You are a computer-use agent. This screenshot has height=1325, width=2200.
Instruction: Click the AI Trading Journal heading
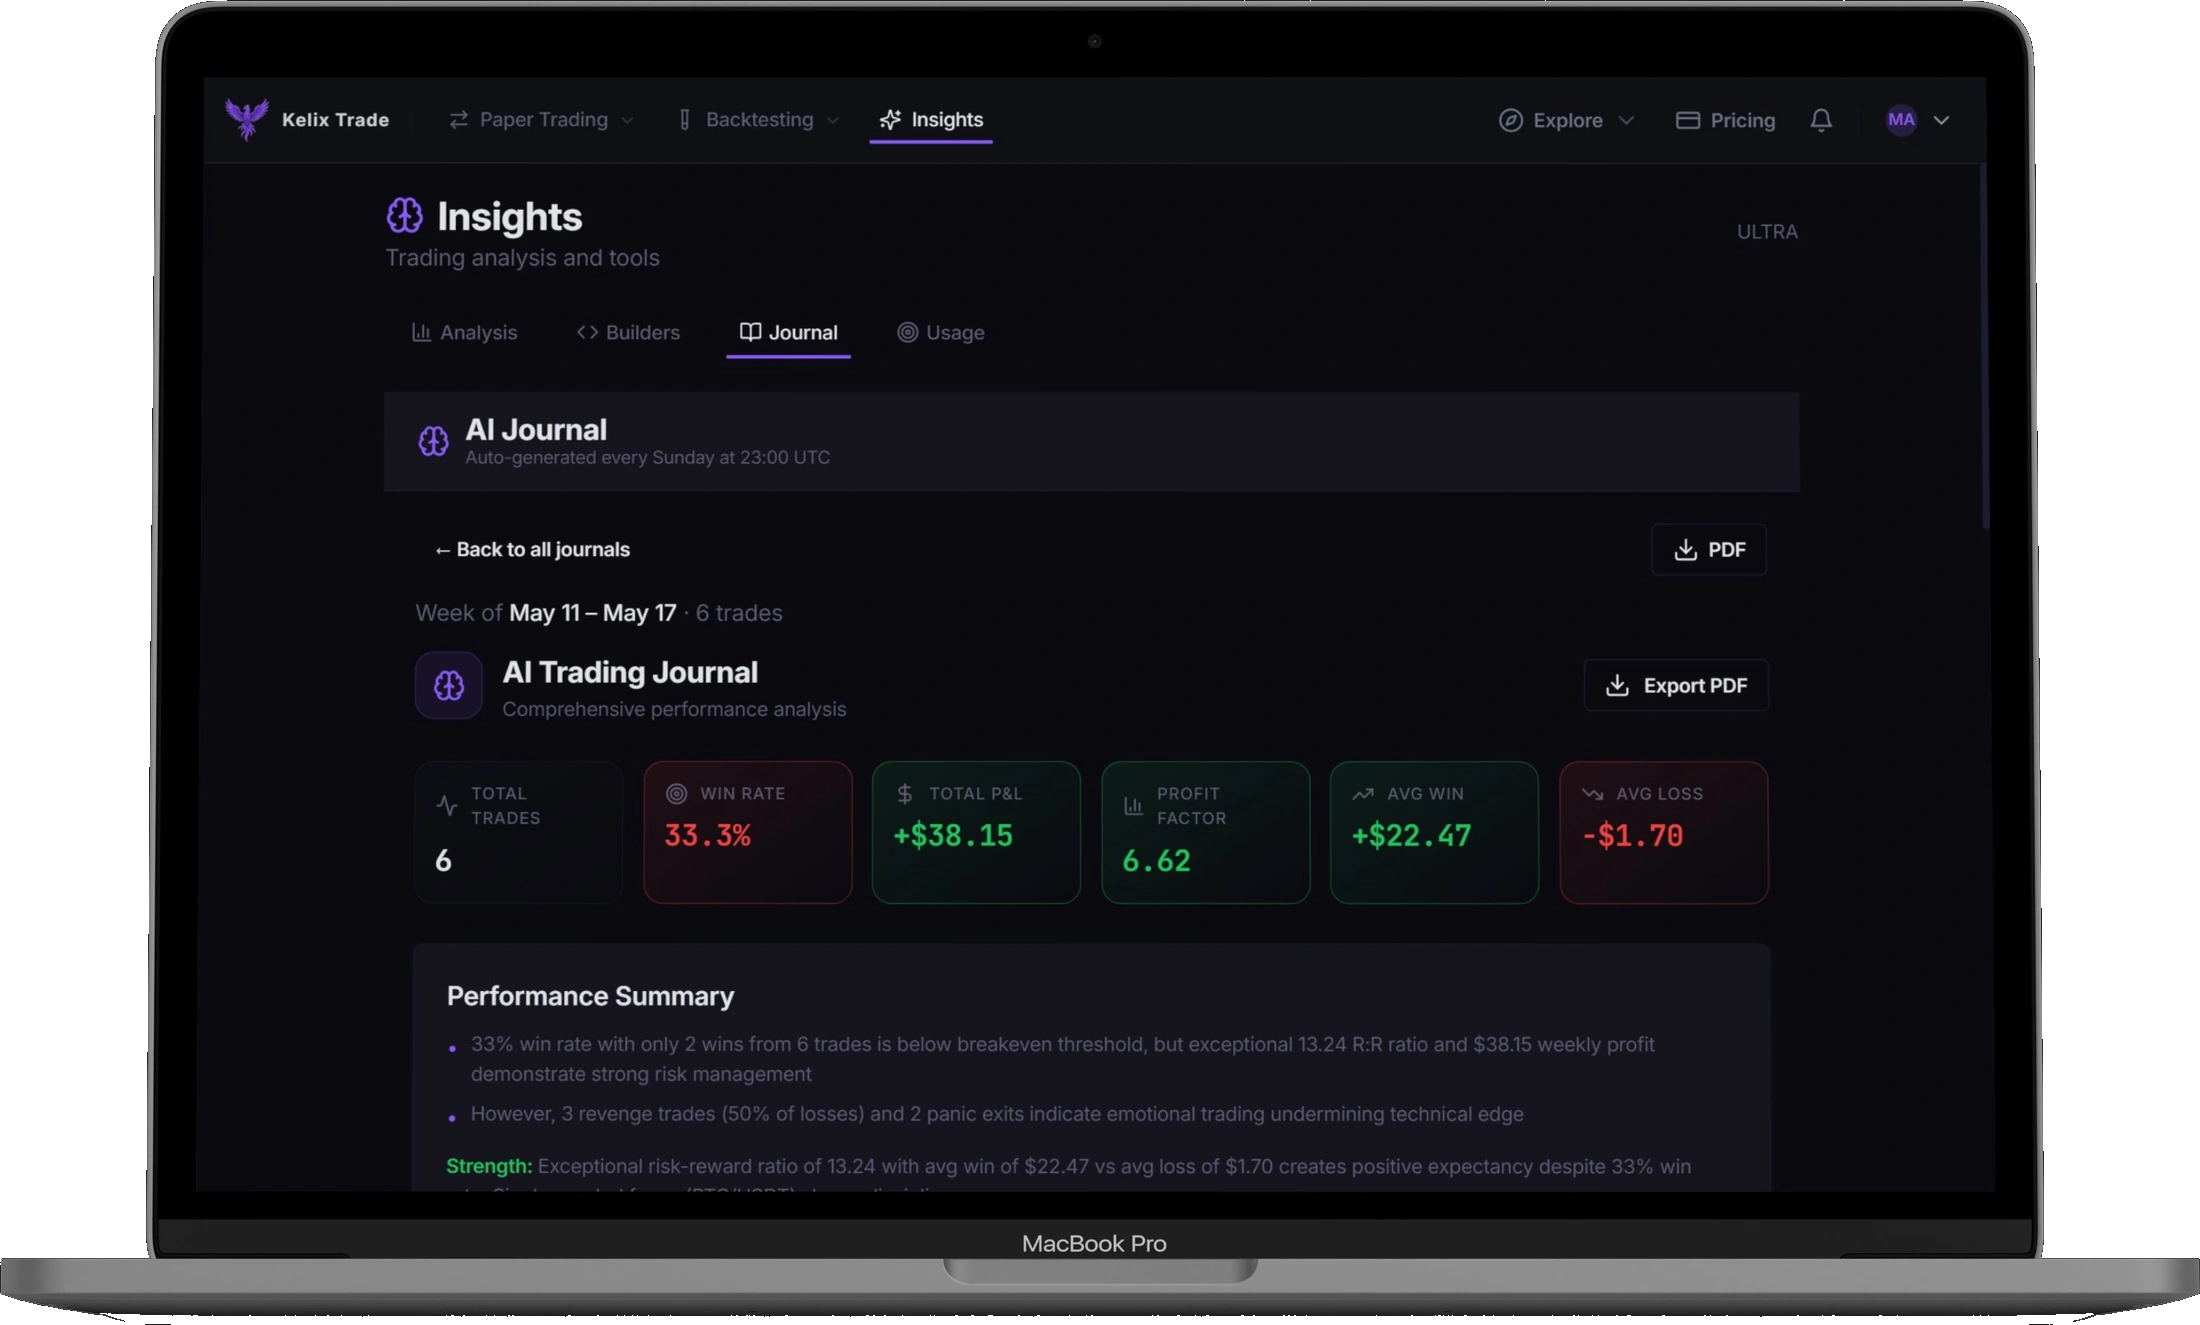point(630,672)
